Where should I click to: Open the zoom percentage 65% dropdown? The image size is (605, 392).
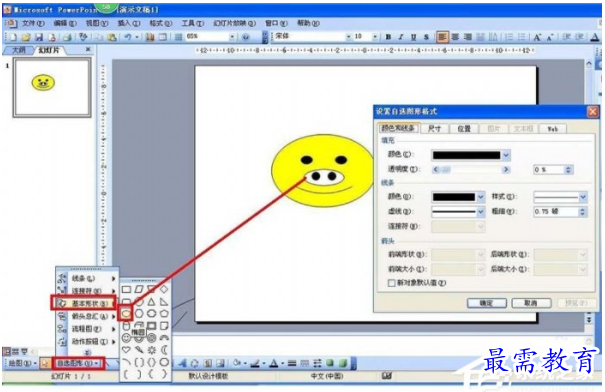[232, 37]
